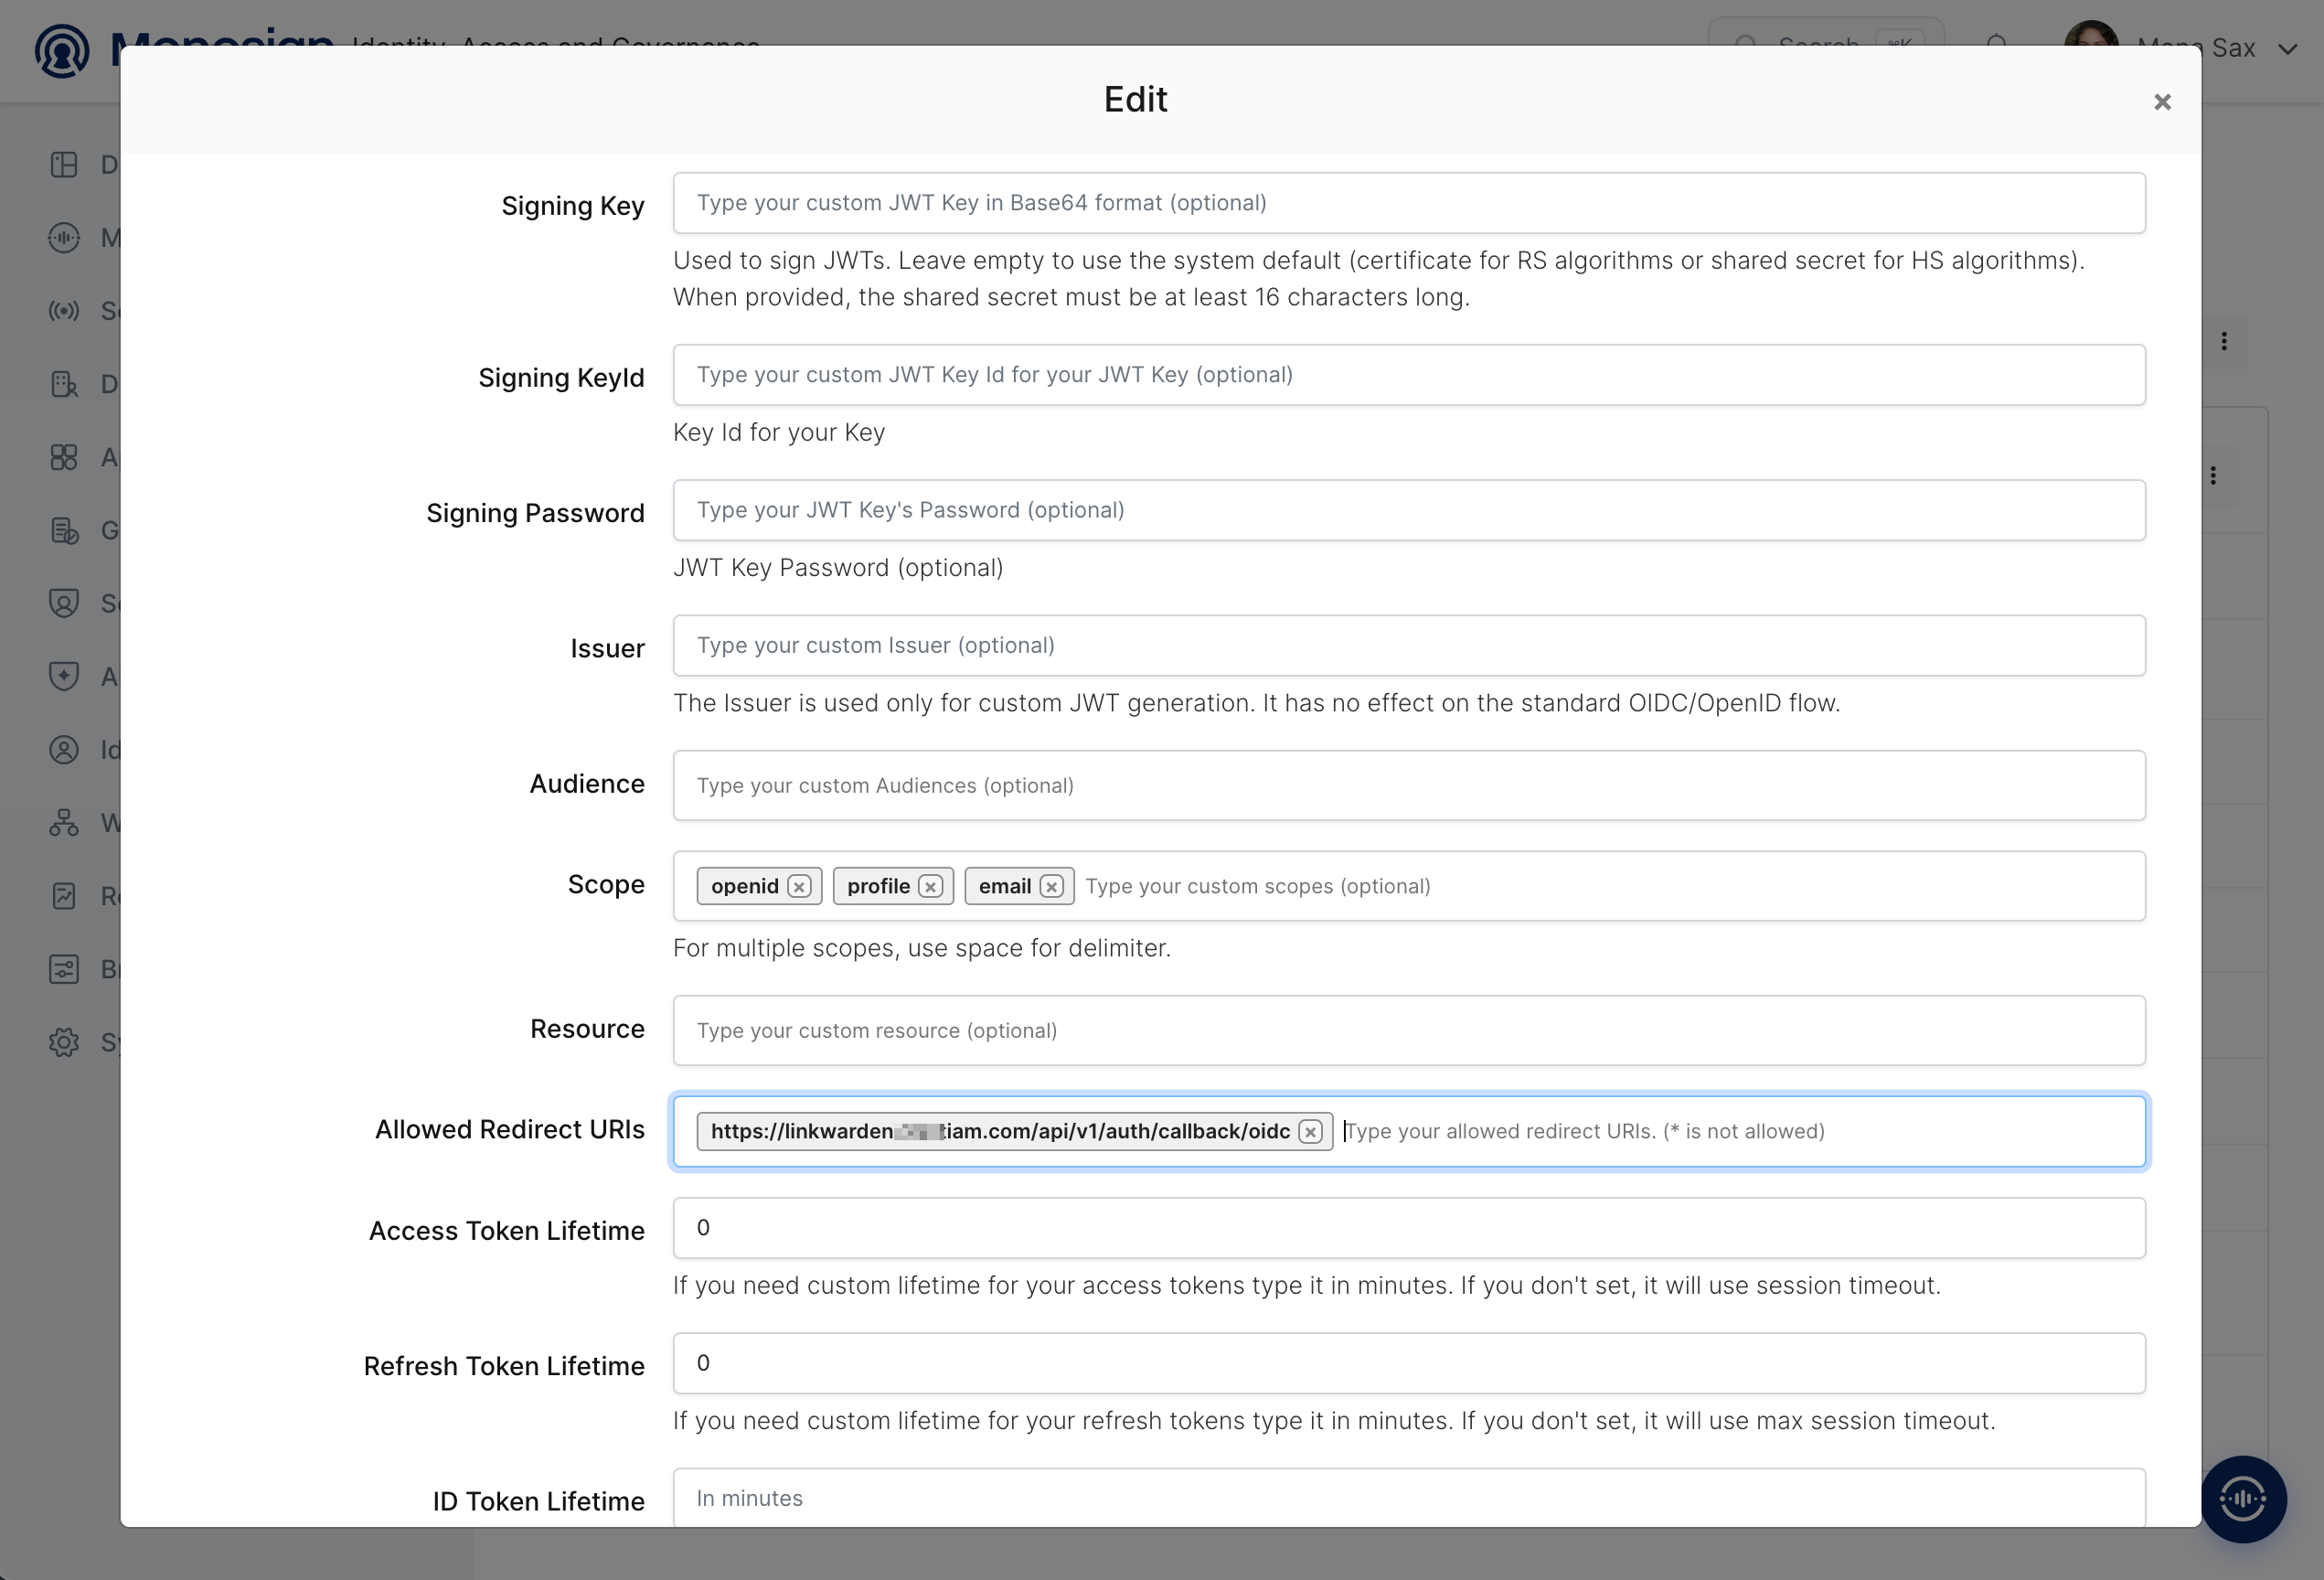Click the Monosign logo icon in the header

click(62, 50)
